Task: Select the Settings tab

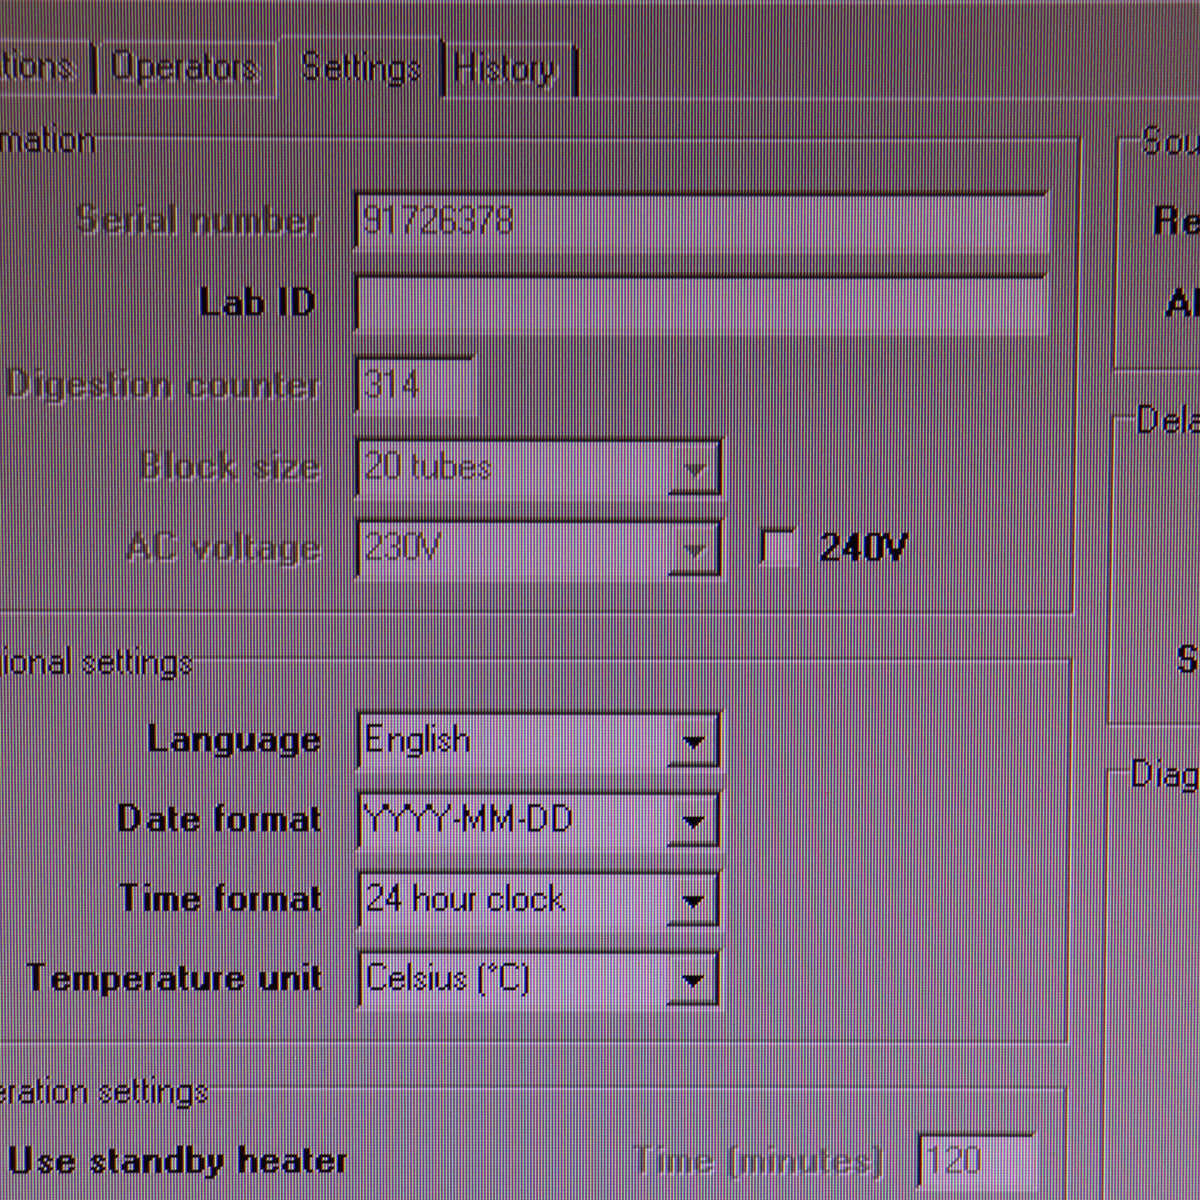Action: (x=360, y=68)
